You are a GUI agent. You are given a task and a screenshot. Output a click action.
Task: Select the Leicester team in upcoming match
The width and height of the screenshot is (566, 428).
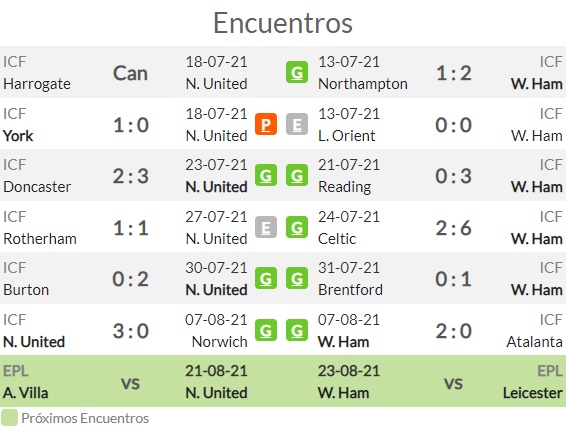tap(533, 393)
